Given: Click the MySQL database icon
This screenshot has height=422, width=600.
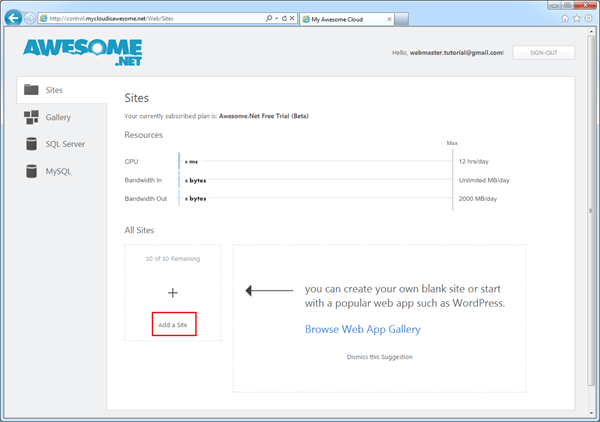Looking at the screenshot, I should [x=31, y=171].
